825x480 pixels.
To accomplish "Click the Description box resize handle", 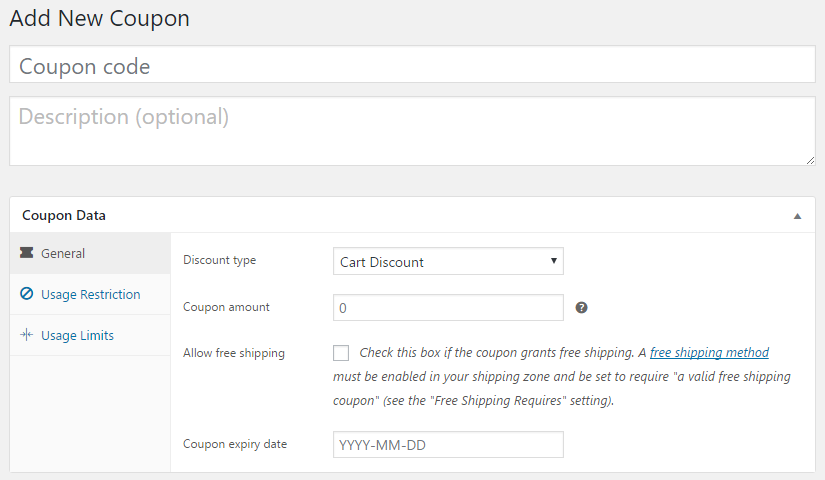I will click(x=810, y=160).
